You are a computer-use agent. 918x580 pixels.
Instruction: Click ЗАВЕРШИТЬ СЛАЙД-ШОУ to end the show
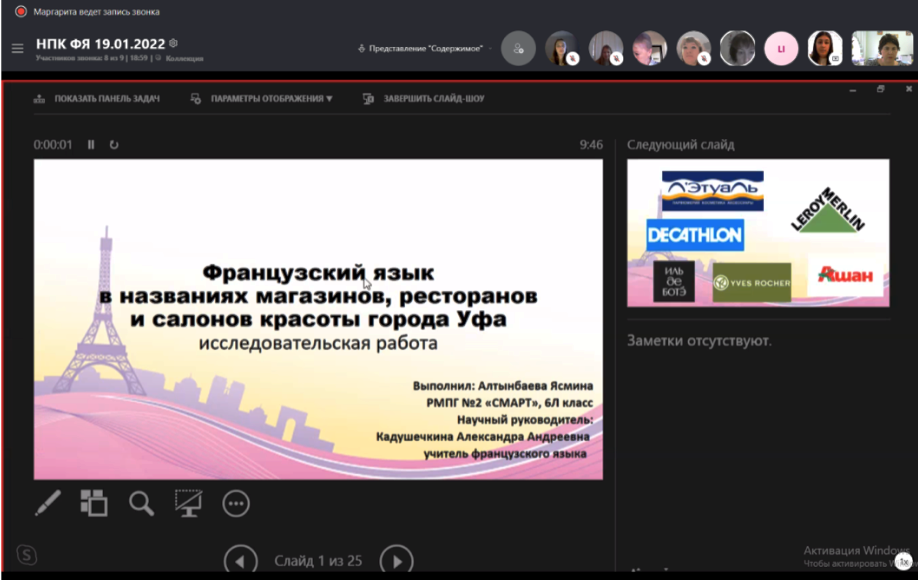click(x=423, y=99)
